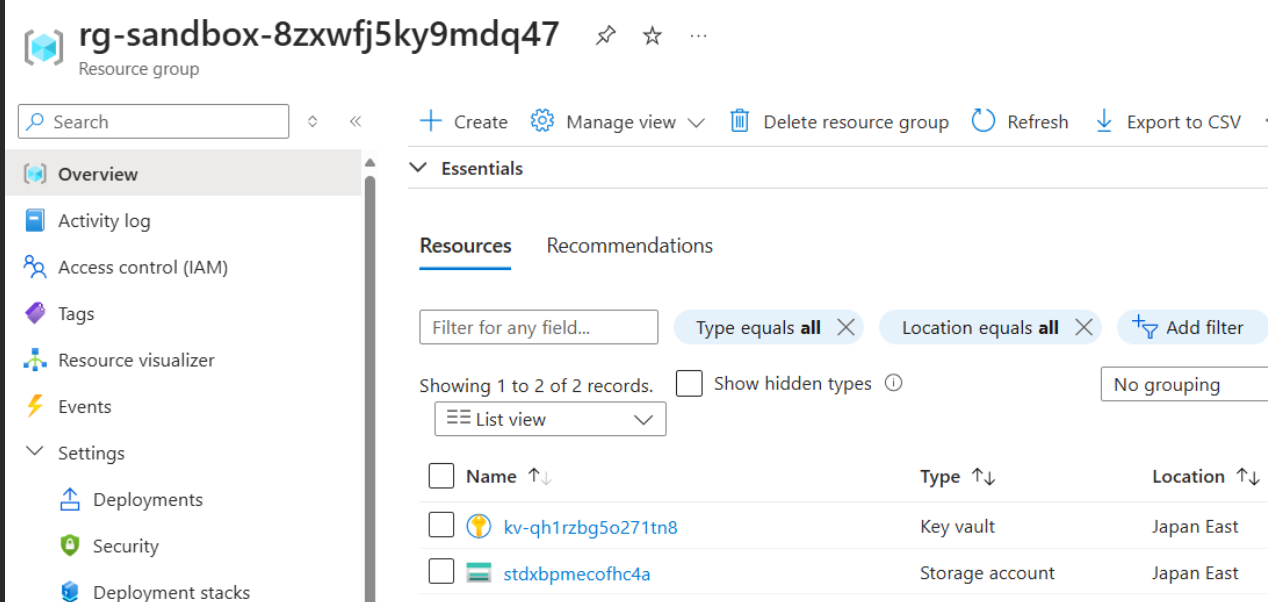
Task: Open the kv-qh1rzbg5o271tn8 key vault link
Action: (591, 527)
